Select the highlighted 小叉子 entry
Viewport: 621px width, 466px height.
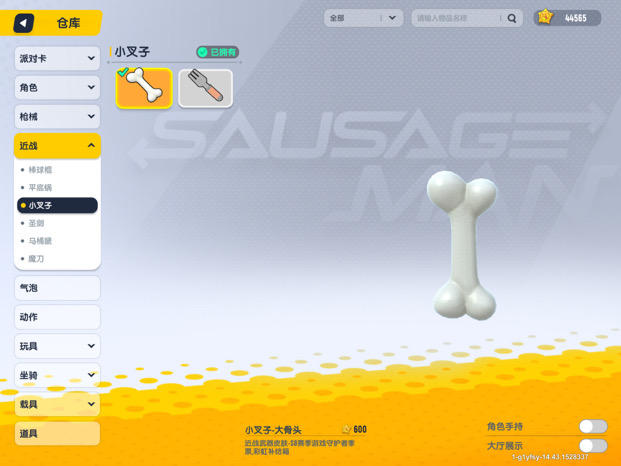tap(57, 205)
